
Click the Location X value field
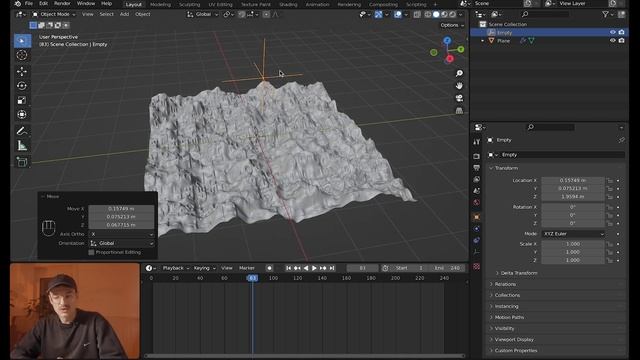(x=573, y=180)
